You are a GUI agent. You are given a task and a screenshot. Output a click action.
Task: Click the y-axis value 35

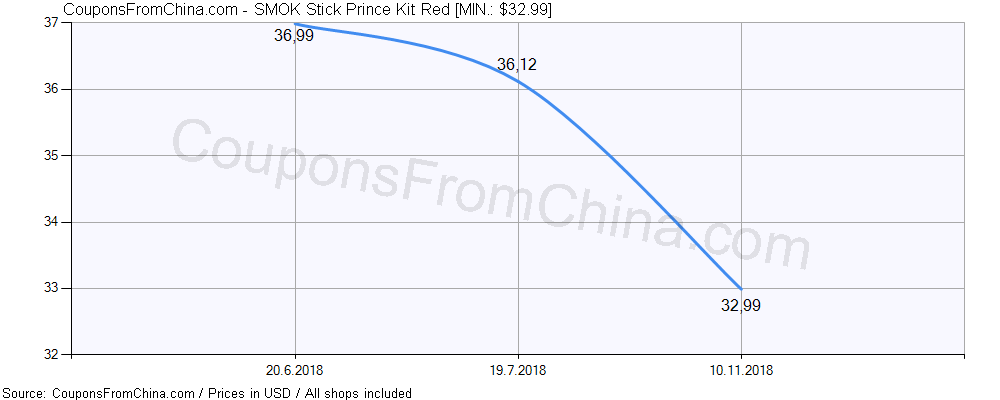50,155
